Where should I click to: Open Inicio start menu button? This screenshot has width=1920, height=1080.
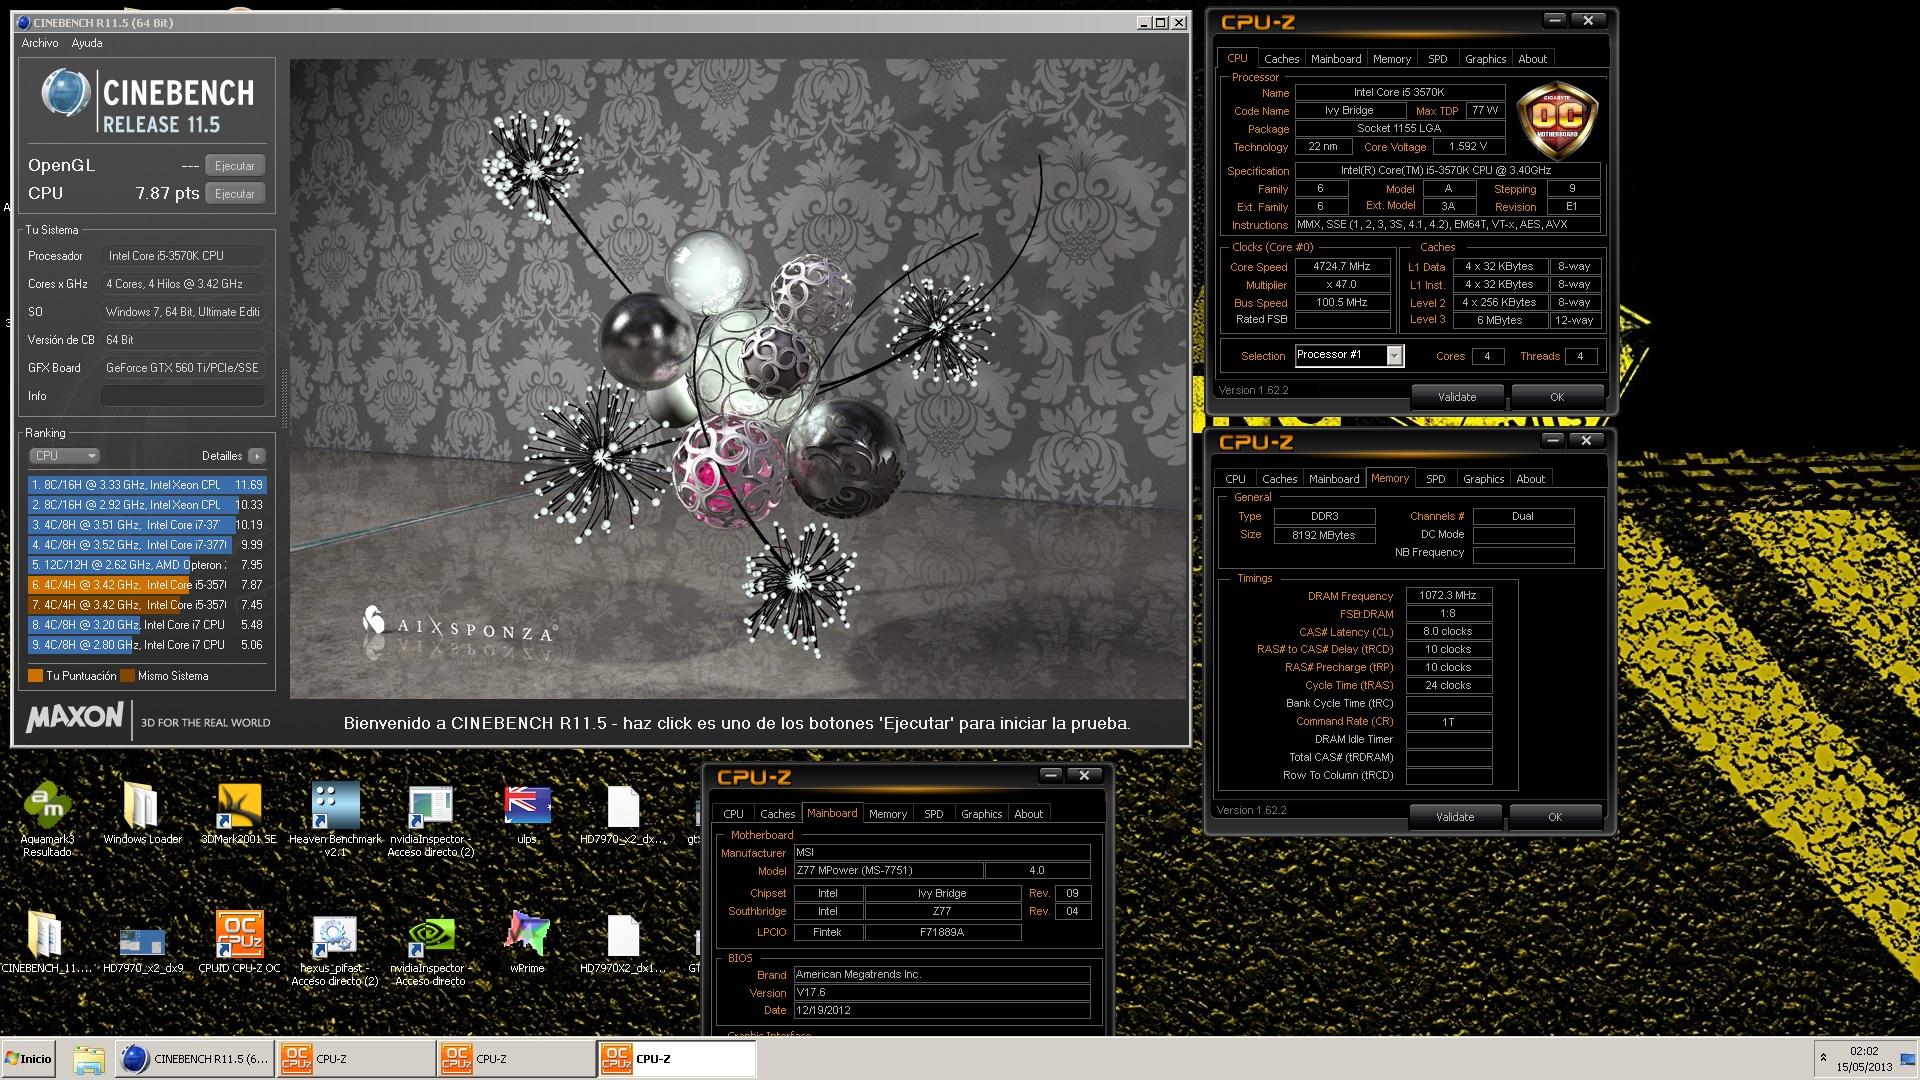click(28, 1059)
